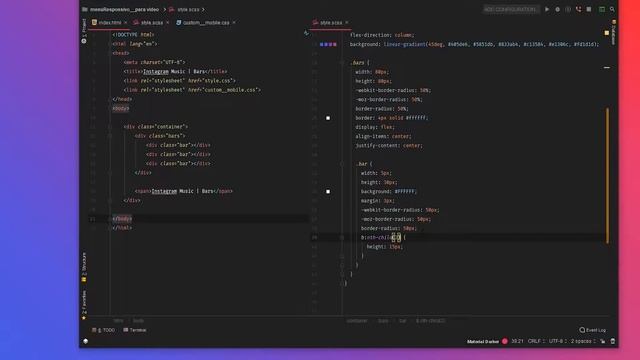
Task: Open the Add Configuration dropdown
Action: (x=510, y=9)
